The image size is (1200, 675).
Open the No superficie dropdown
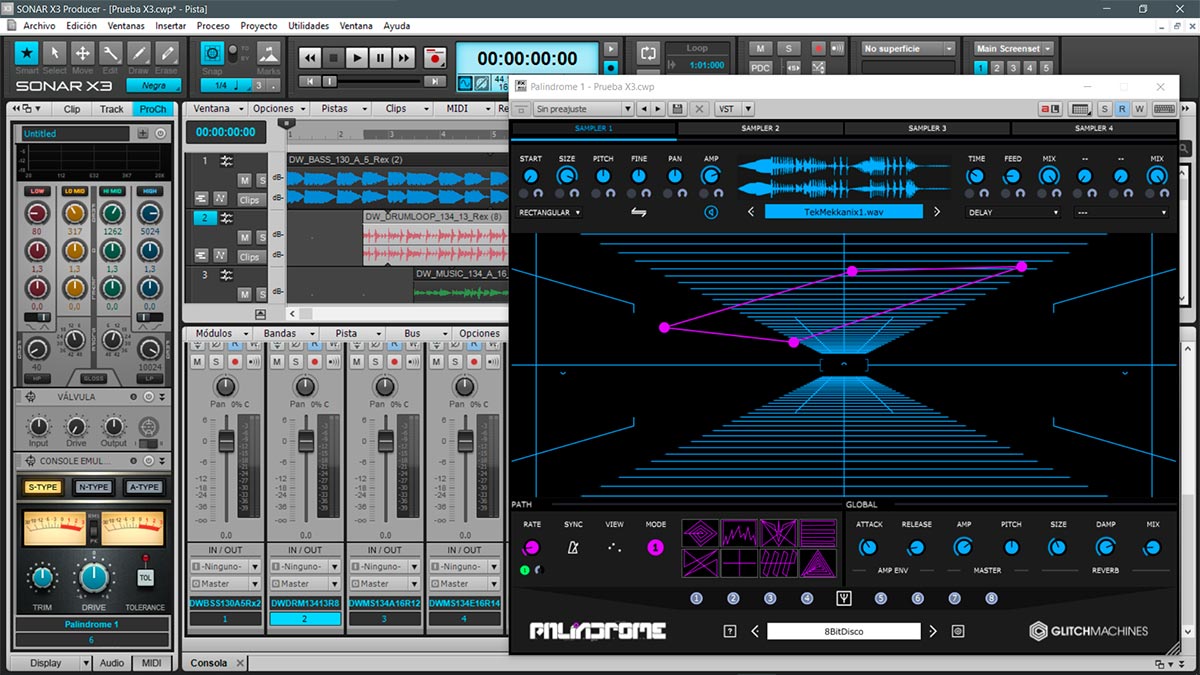(909, 48)
